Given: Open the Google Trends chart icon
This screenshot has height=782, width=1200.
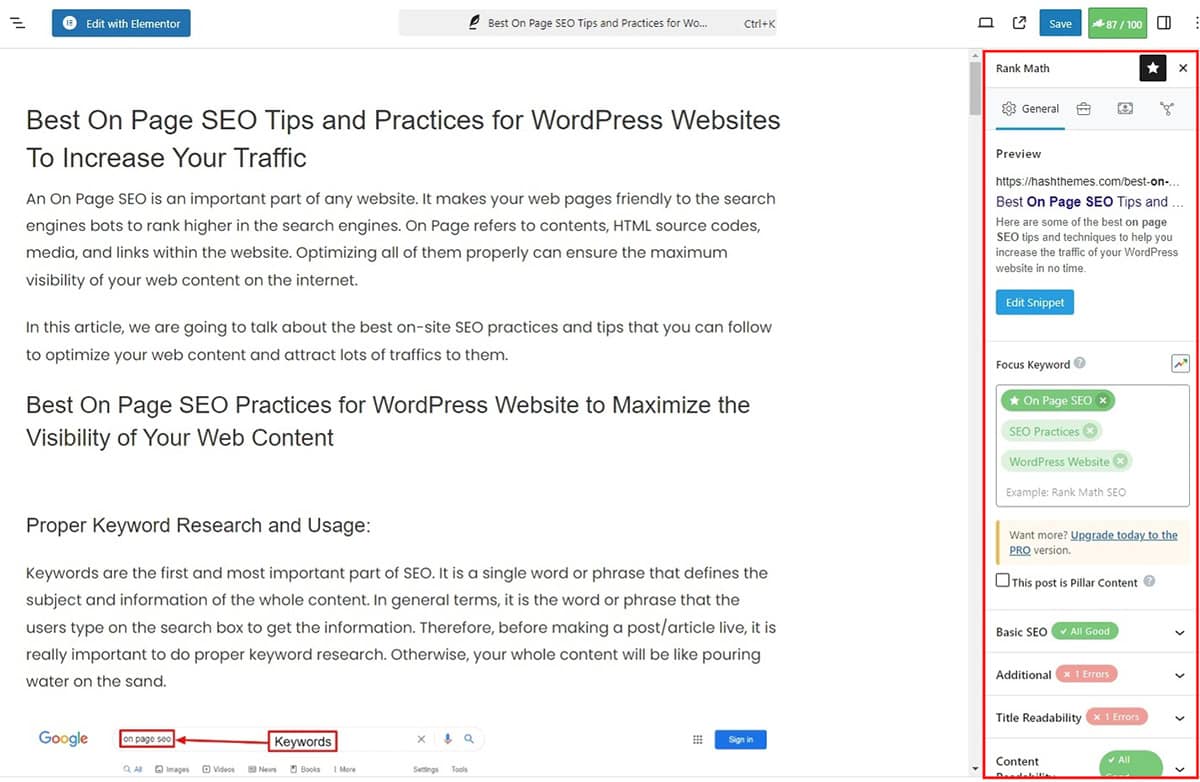Looking at the screenshot, I should coord(1180,364).
